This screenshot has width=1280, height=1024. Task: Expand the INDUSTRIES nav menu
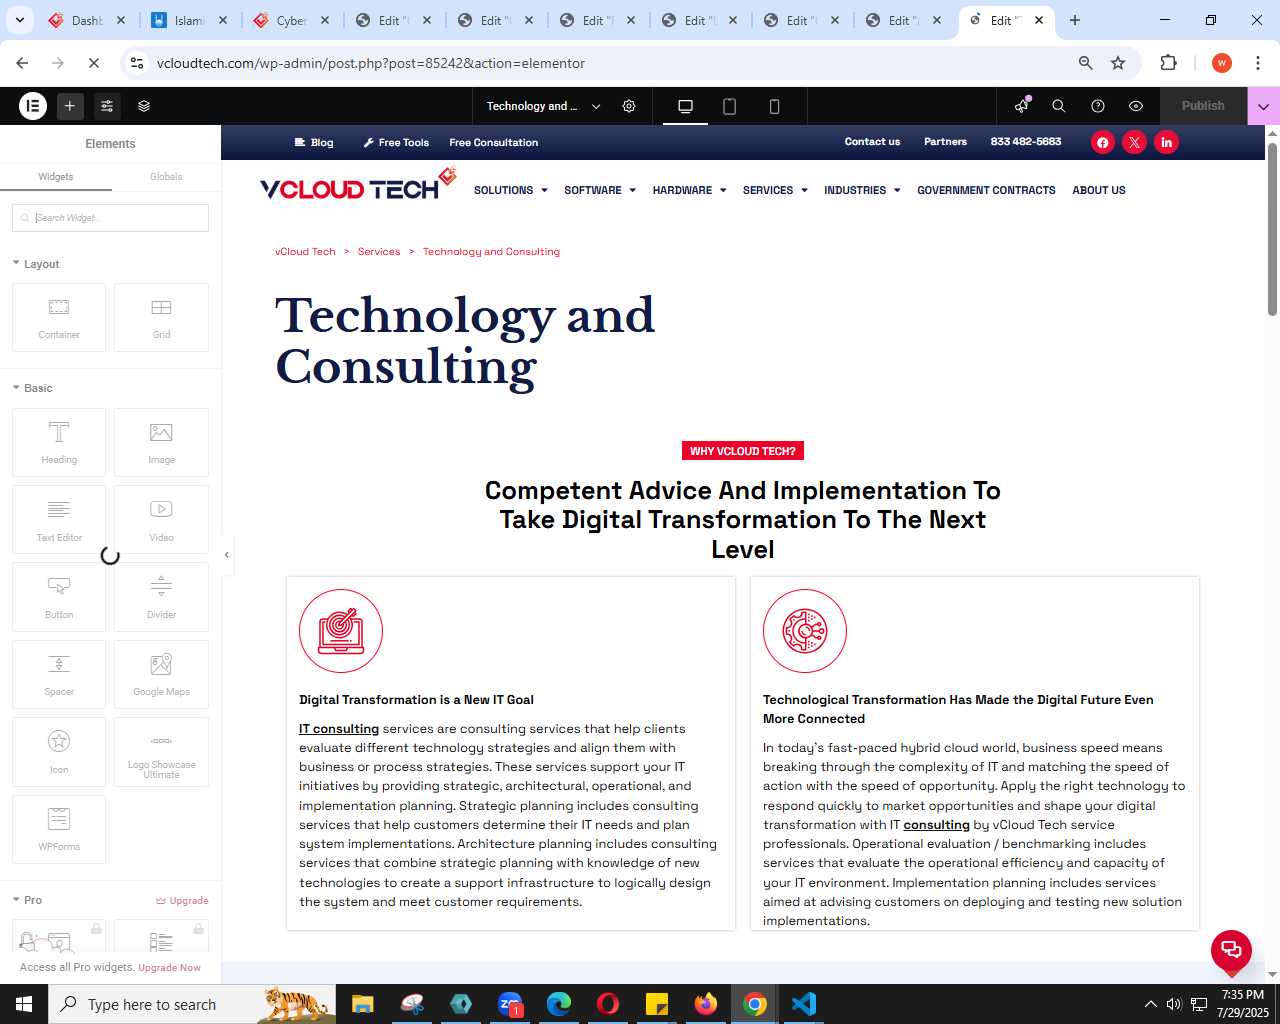pyautogui.click(x=862, y=190)
